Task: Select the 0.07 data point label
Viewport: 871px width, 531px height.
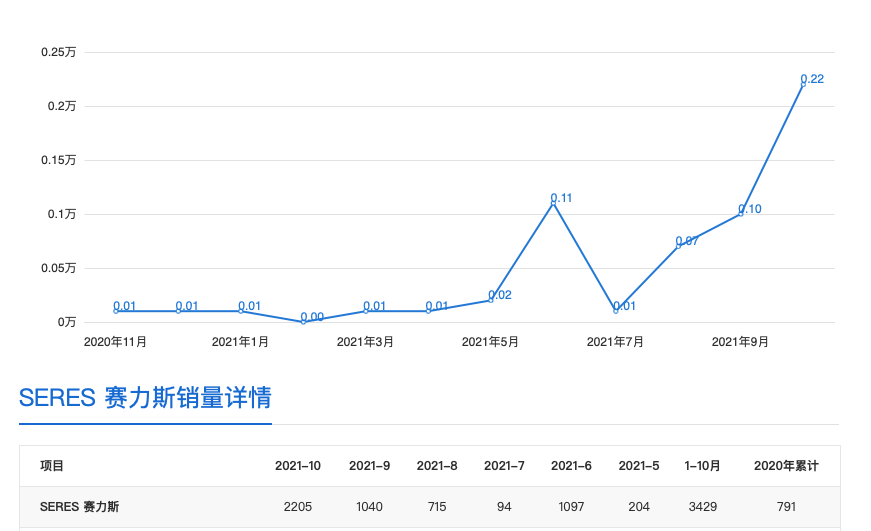Action: click(x=687, y=241)
